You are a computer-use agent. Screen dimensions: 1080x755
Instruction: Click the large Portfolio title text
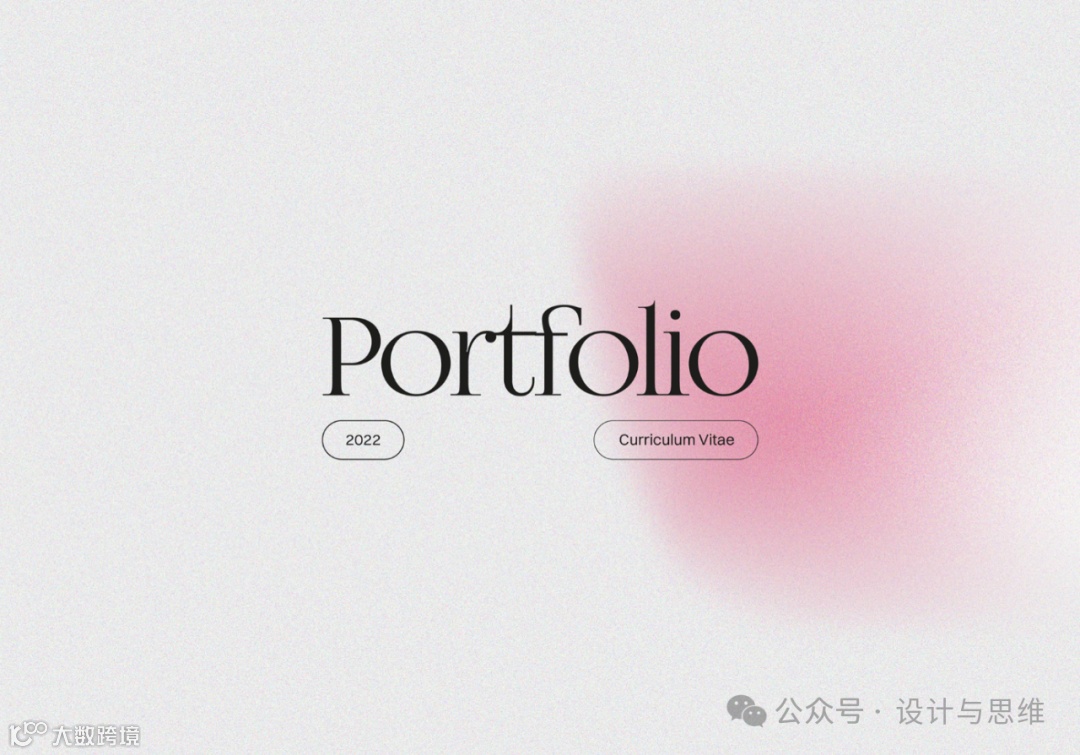coord(541,351)
